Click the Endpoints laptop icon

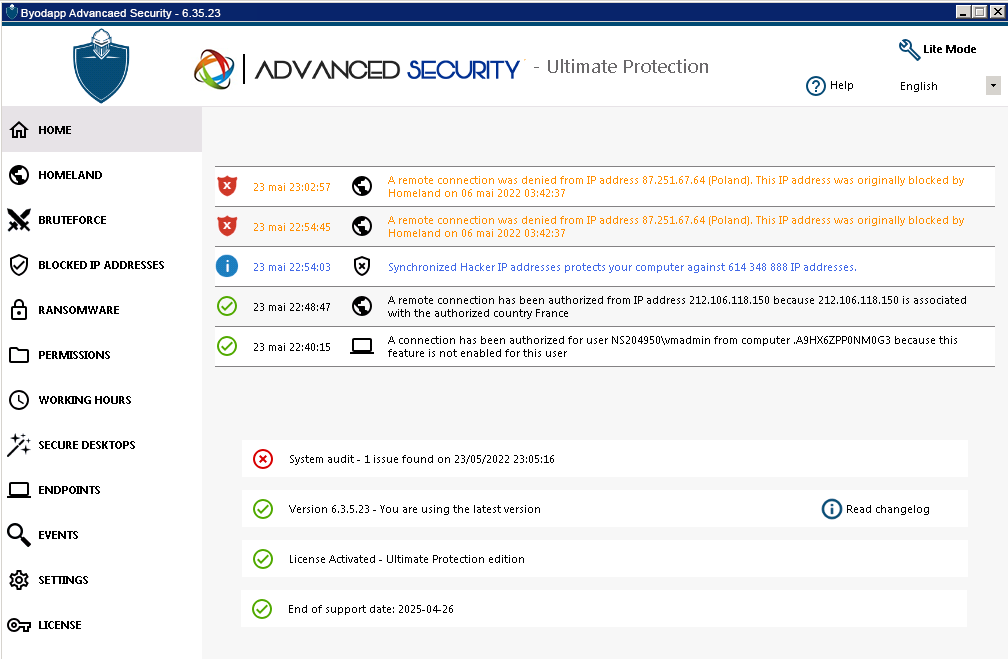tap(19, 490)
